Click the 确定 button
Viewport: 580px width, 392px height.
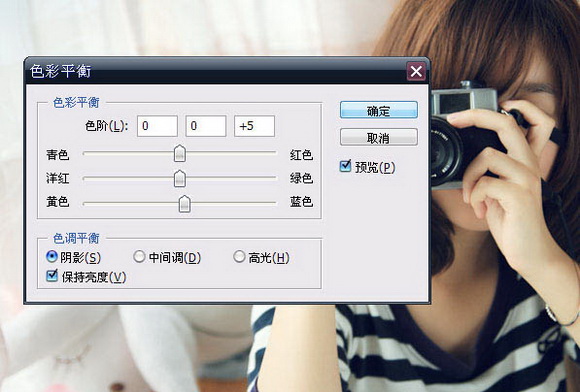tap(379, 110)
